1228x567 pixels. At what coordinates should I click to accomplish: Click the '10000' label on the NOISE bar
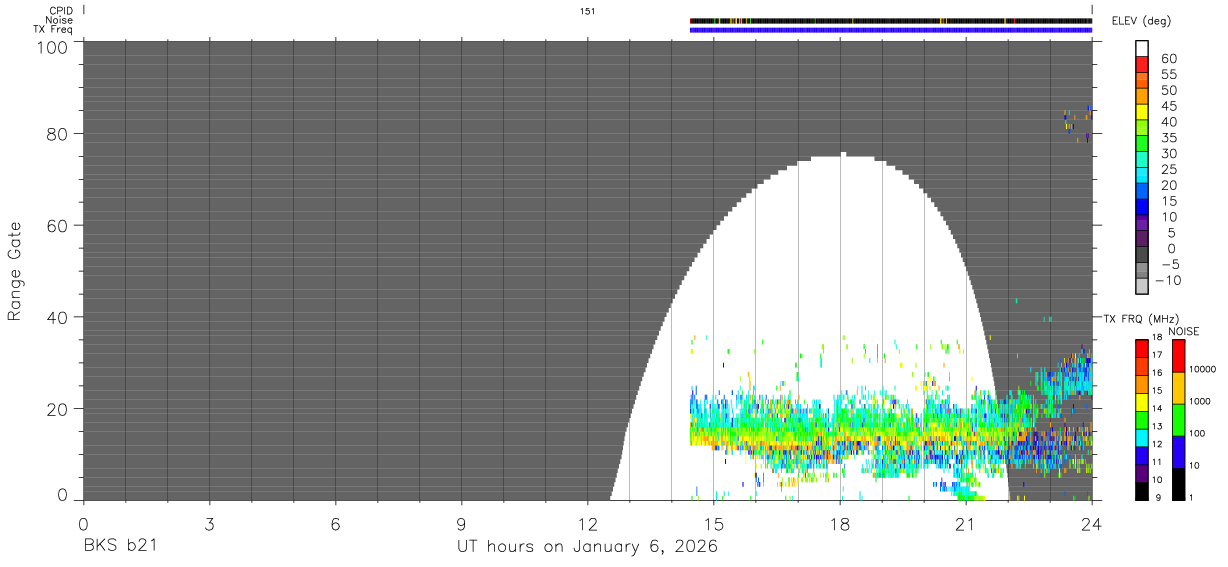pyautogui.click(x=1201, y=369)
